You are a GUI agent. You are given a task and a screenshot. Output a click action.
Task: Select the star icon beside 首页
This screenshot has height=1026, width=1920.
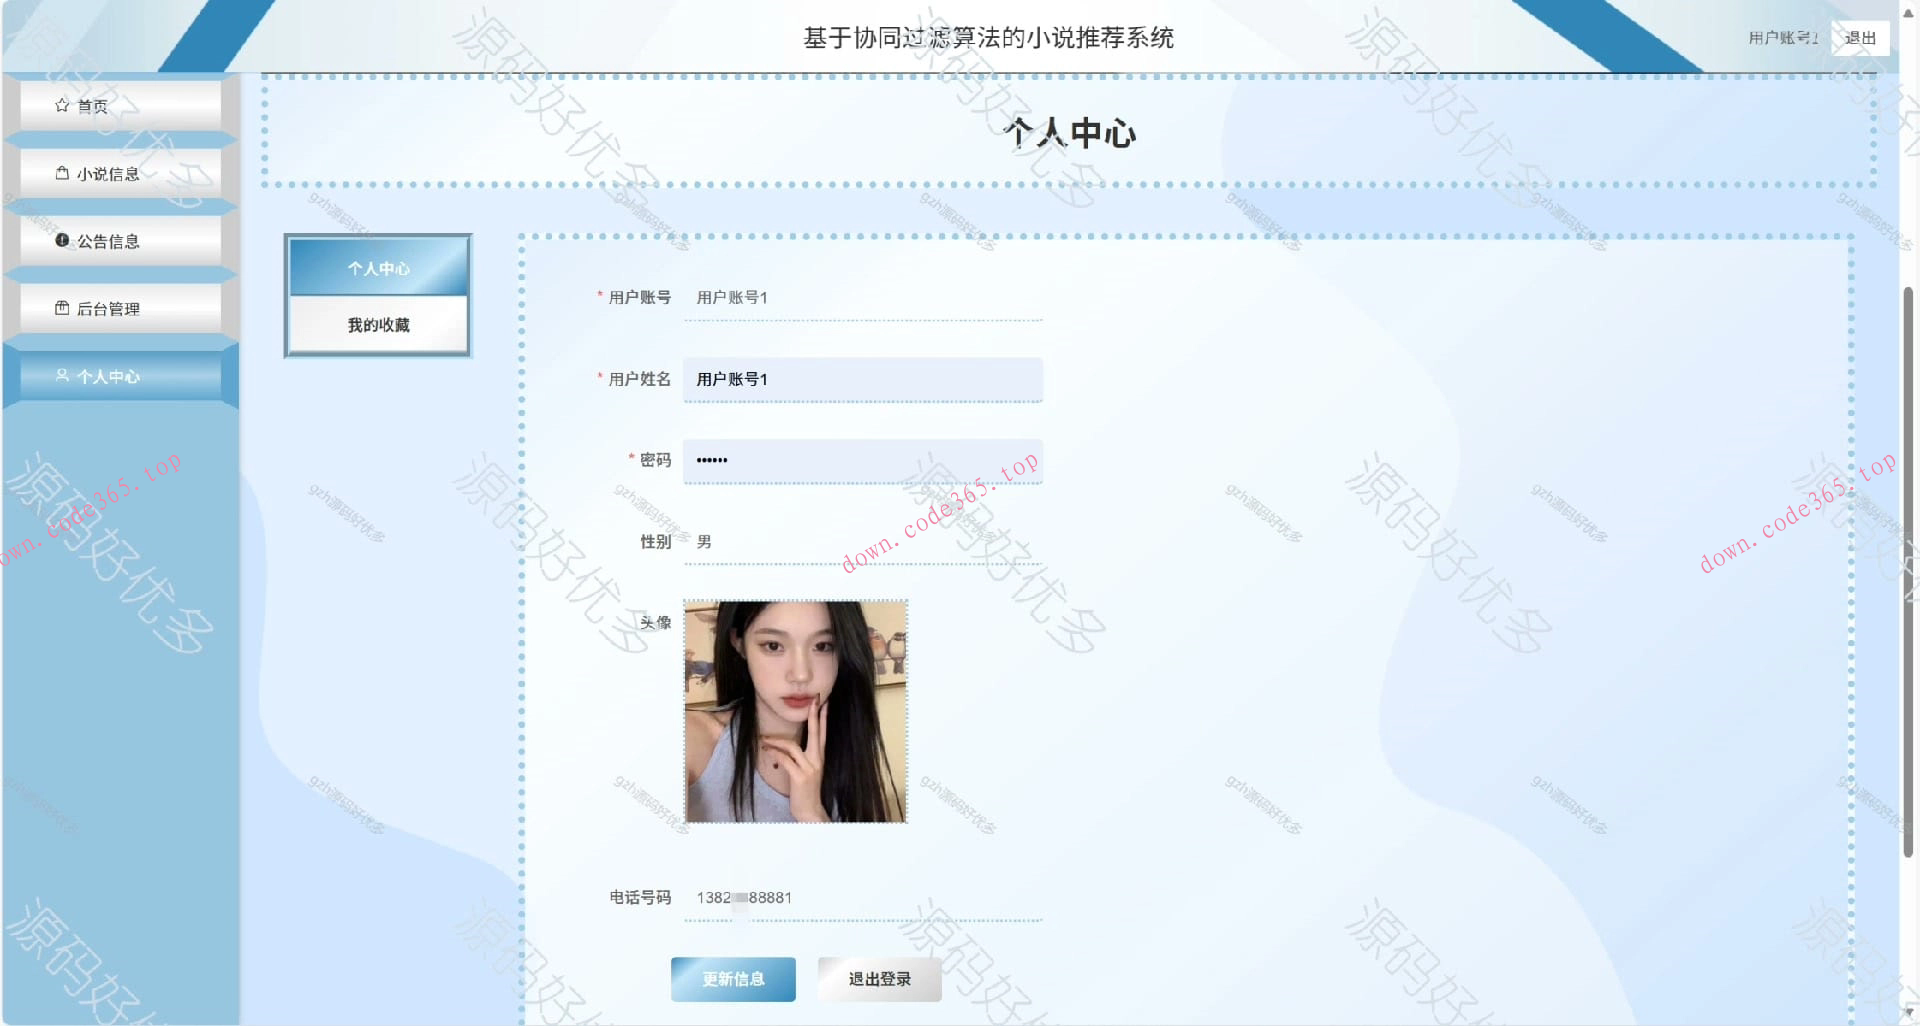pos(60,104)
